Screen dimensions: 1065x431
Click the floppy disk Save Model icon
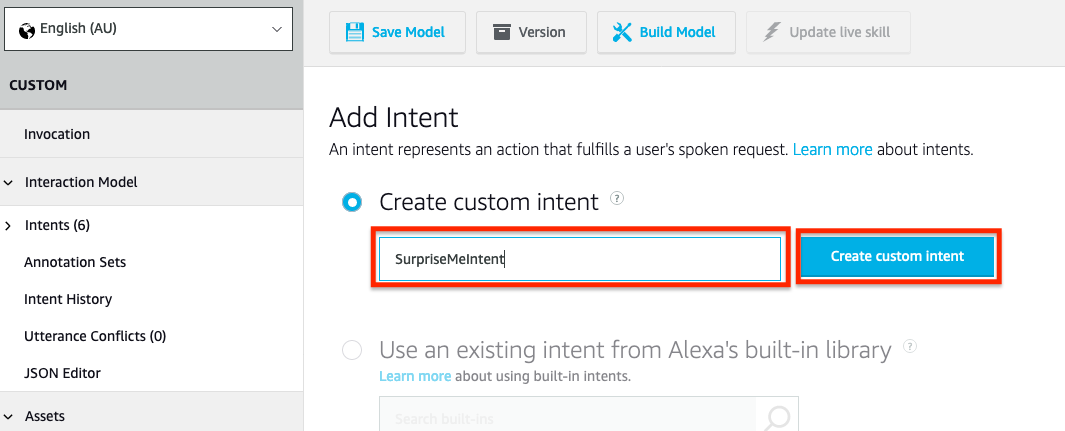click(355, 32)
